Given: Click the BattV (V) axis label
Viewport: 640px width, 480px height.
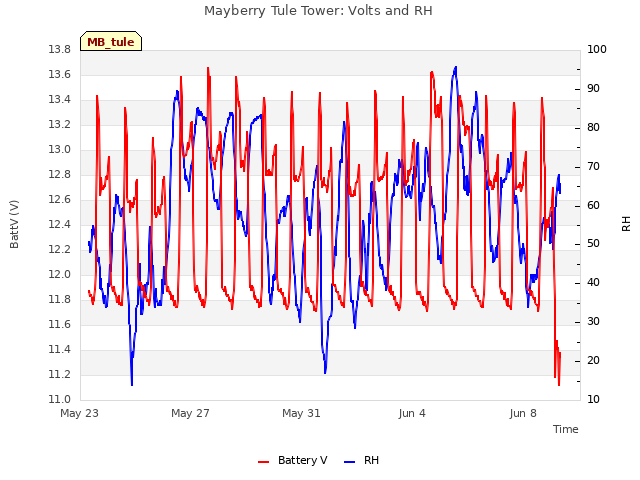Looking at the screenshot, I should [x=14, y=224].
